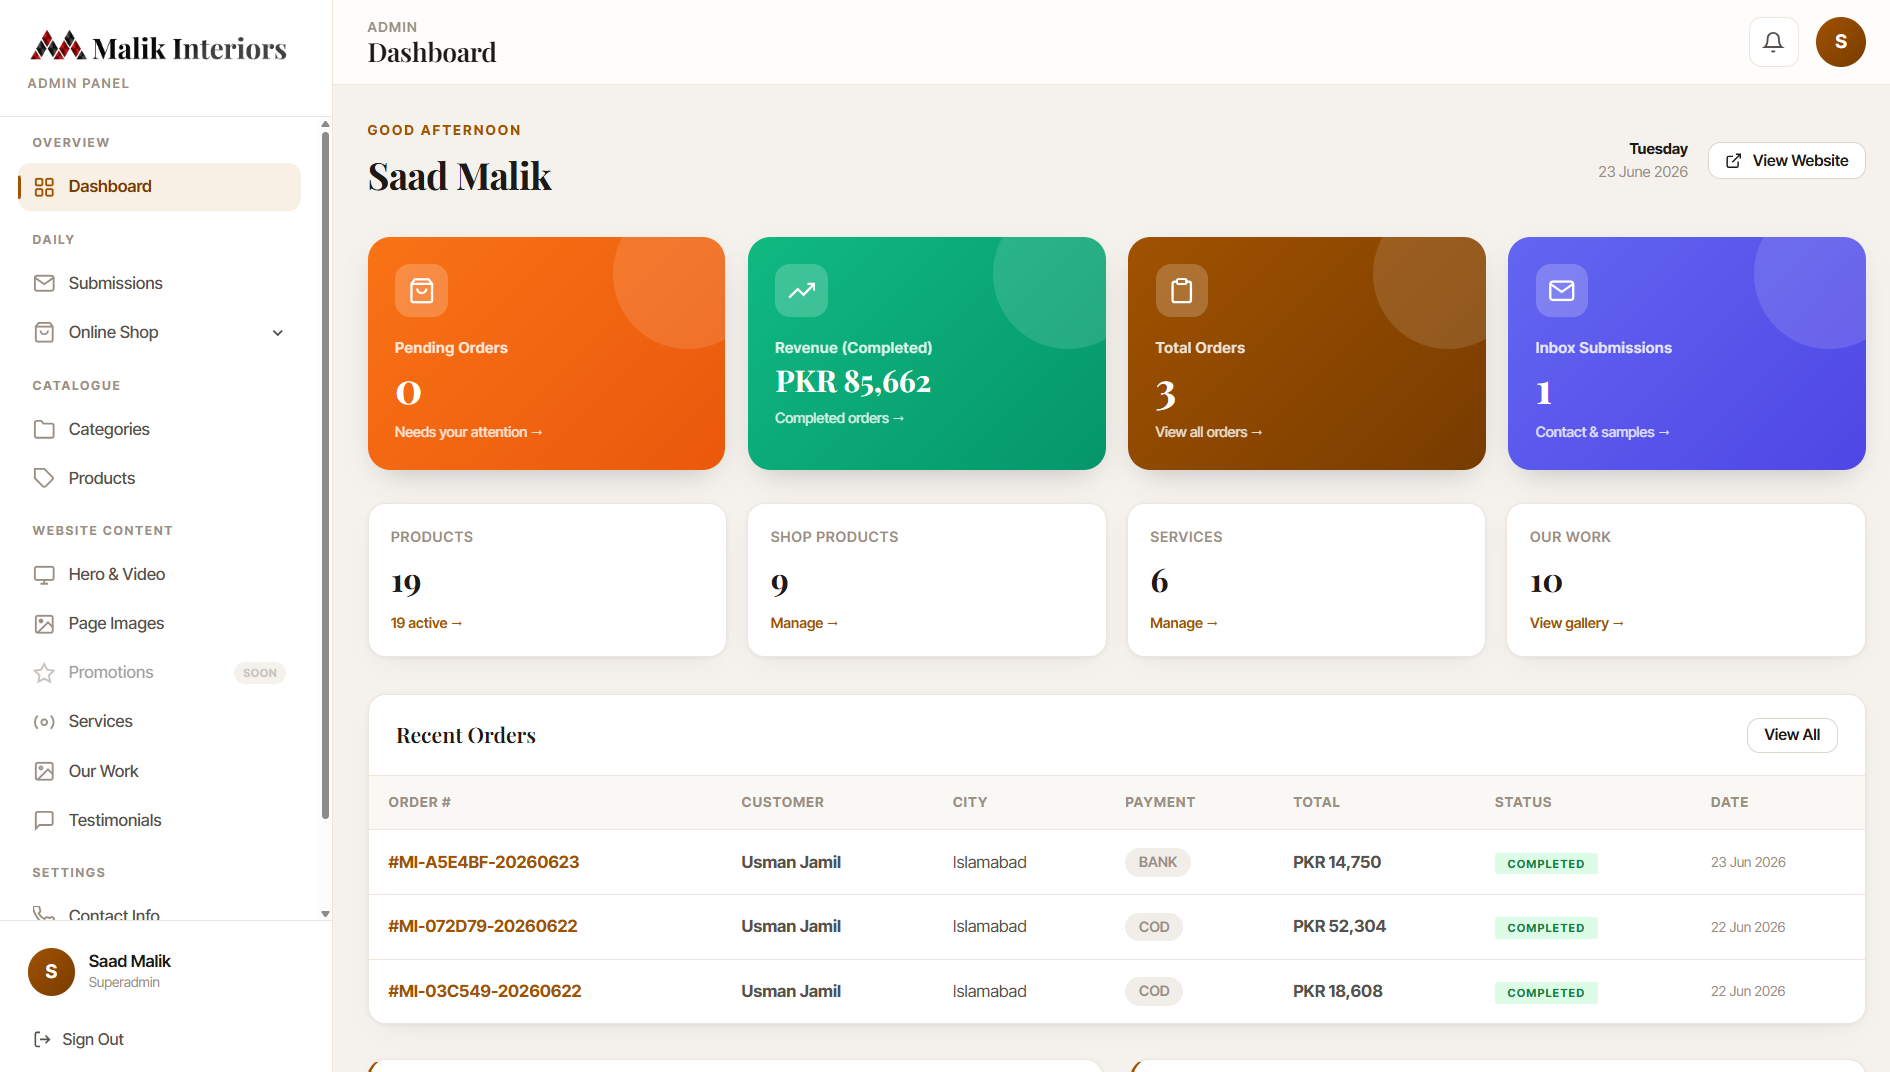Click the sidebar footer Saad Malik avatar
Screen dimensions: 1890x1072
click(x=51, y=971)
